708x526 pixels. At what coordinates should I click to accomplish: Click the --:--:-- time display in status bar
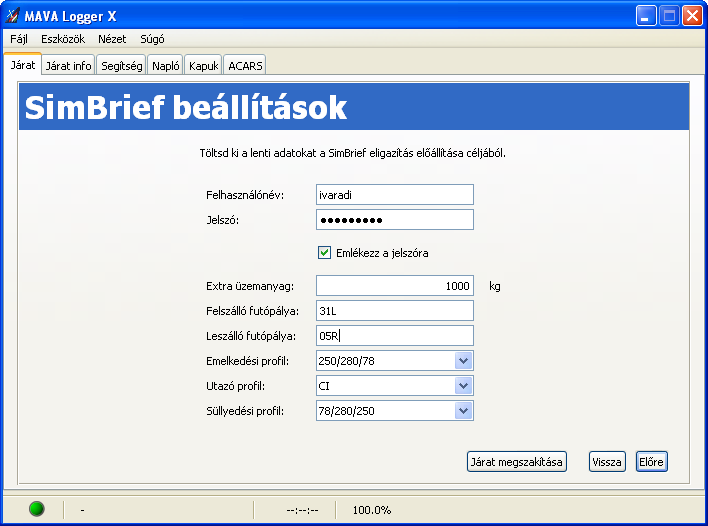pos(302,510)
